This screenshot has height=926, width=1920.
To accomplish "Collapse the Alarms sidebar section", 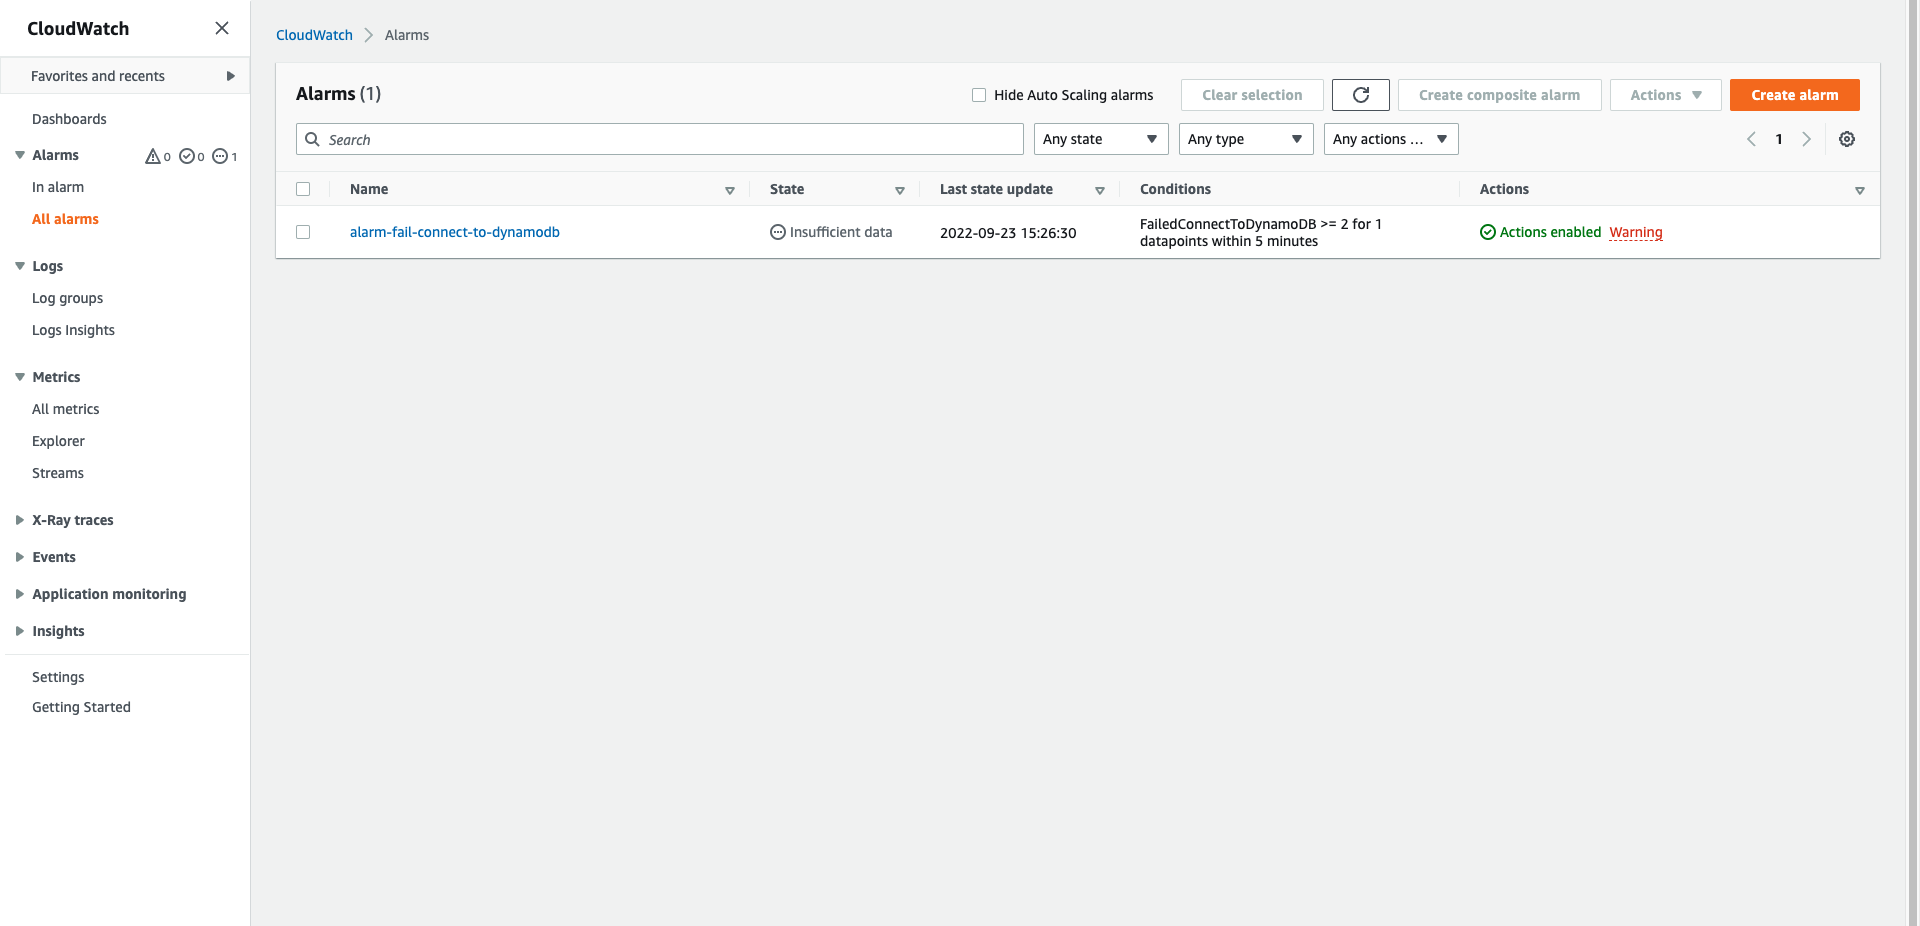I will coord(20,155).
